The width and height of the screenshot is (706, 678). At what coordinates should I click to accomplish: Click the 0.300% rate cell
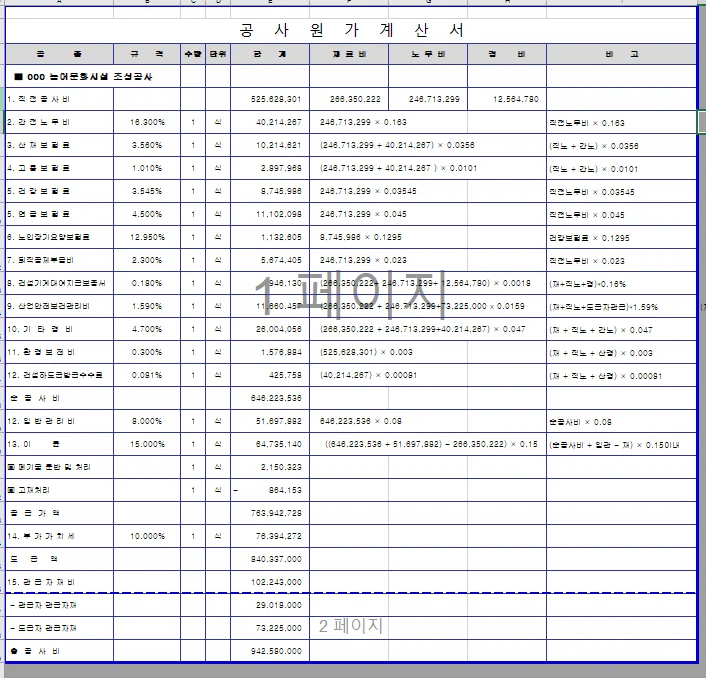(x=147, y=352)
